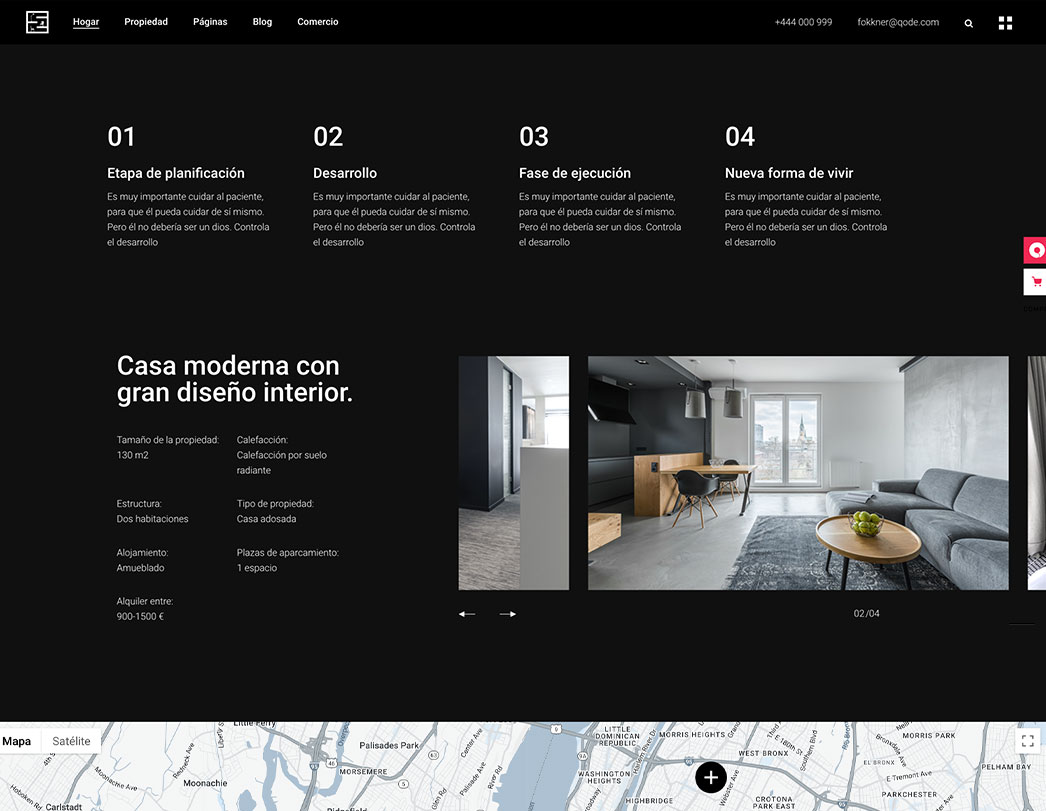1046x811 pixels.
Task: Click the 'Desarrollo' heading
Action: click(x=345, y=173)
